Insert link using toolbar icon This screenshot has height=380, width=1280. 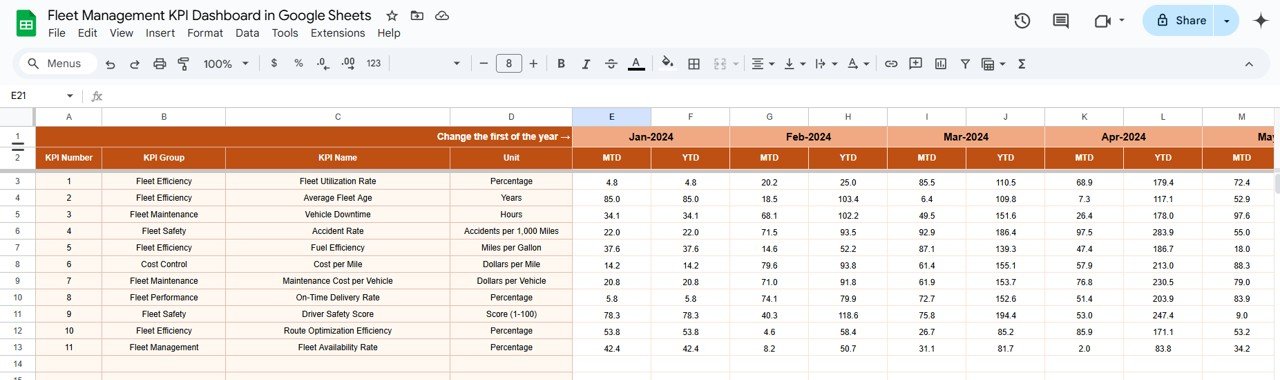click(891, 63)
